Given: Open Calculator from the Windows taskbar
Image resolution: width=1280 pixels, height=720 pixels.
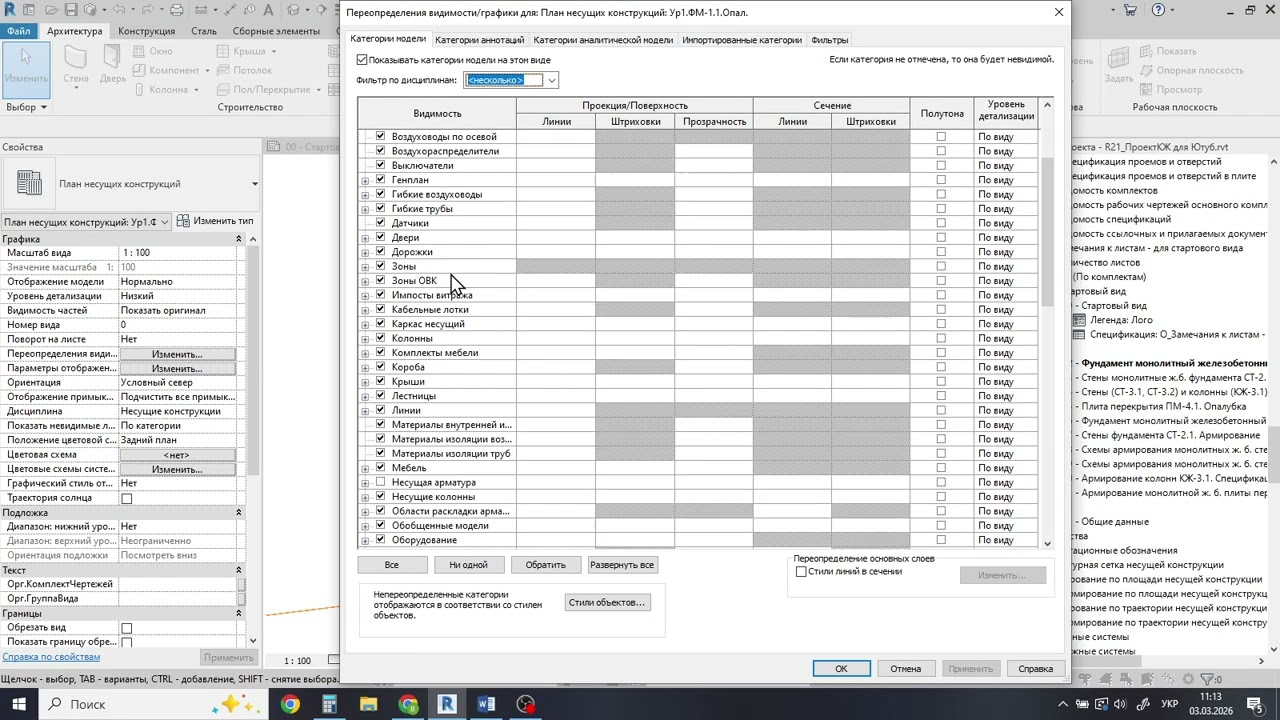Looking at the screenshot, I should pos(329,704).
